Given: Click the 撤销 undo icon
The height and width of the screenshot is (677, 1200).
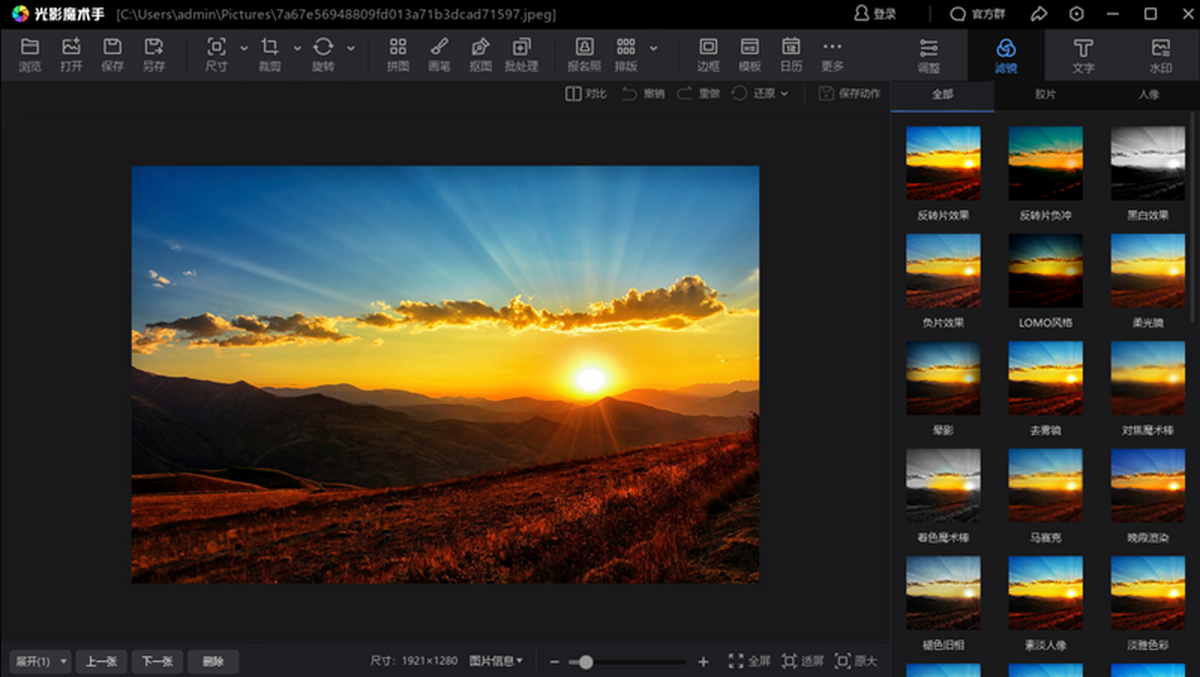Looking at the screenshot, I should pyautogui.click(x=643, y=93).
